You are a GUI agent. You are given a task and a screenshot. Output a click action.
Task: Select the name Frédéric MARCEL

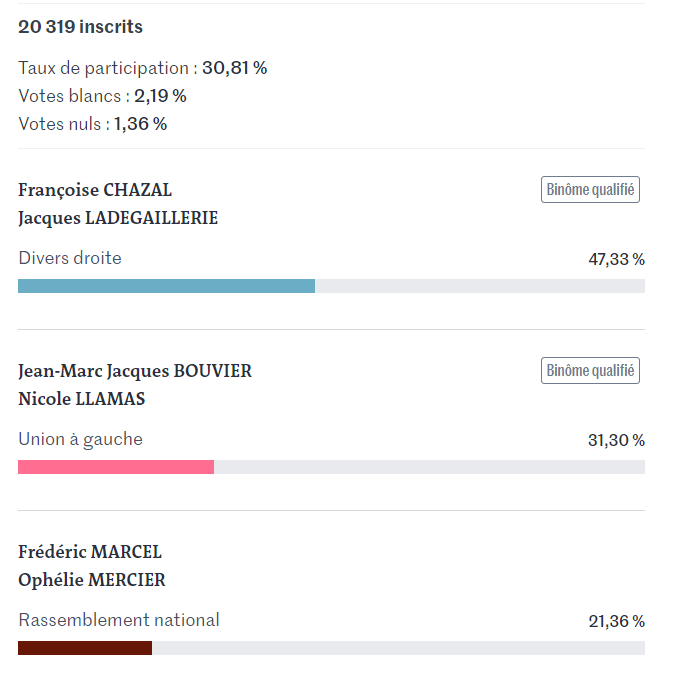(90, 552)
